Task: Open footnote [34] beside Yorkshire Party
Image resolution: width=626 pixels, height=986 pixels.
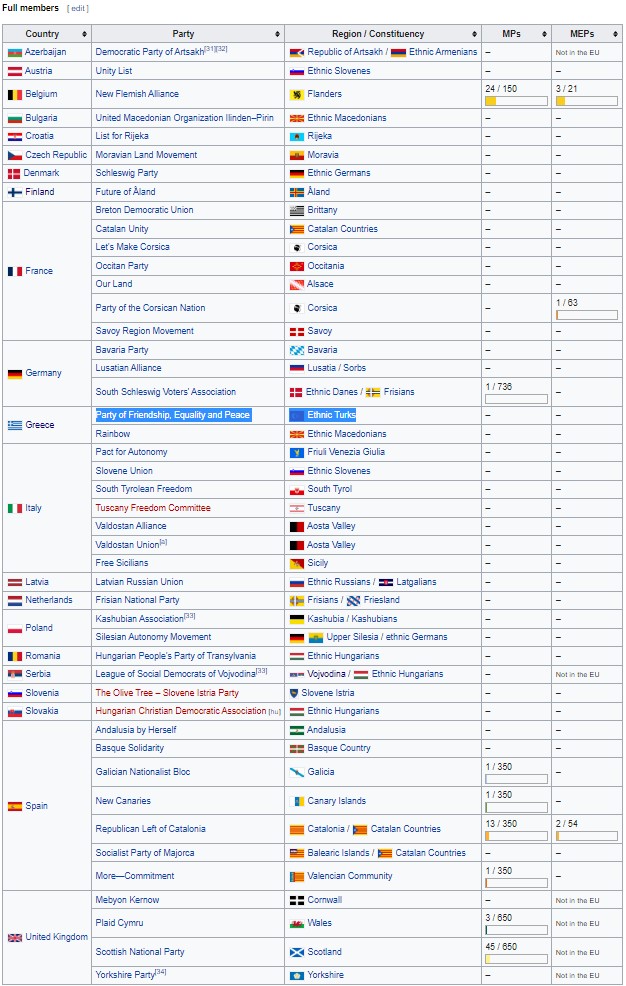Action: pos(161,972)
